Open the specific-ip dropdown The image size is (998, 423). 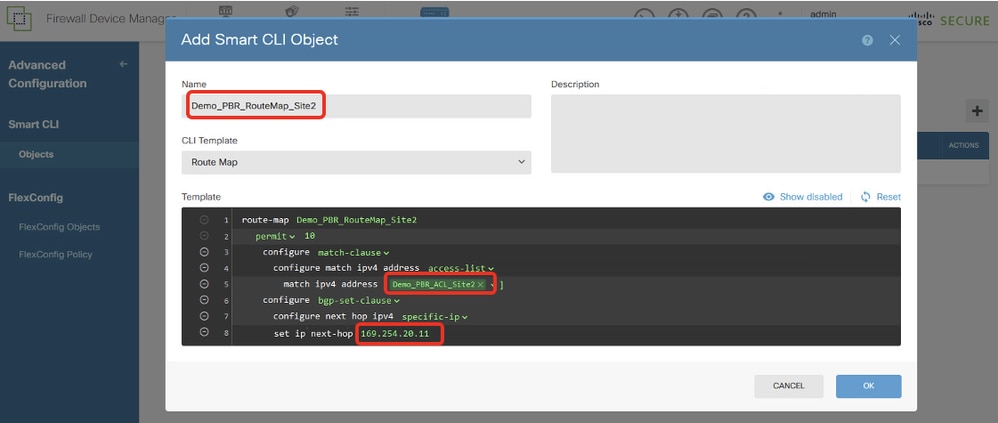435,317
